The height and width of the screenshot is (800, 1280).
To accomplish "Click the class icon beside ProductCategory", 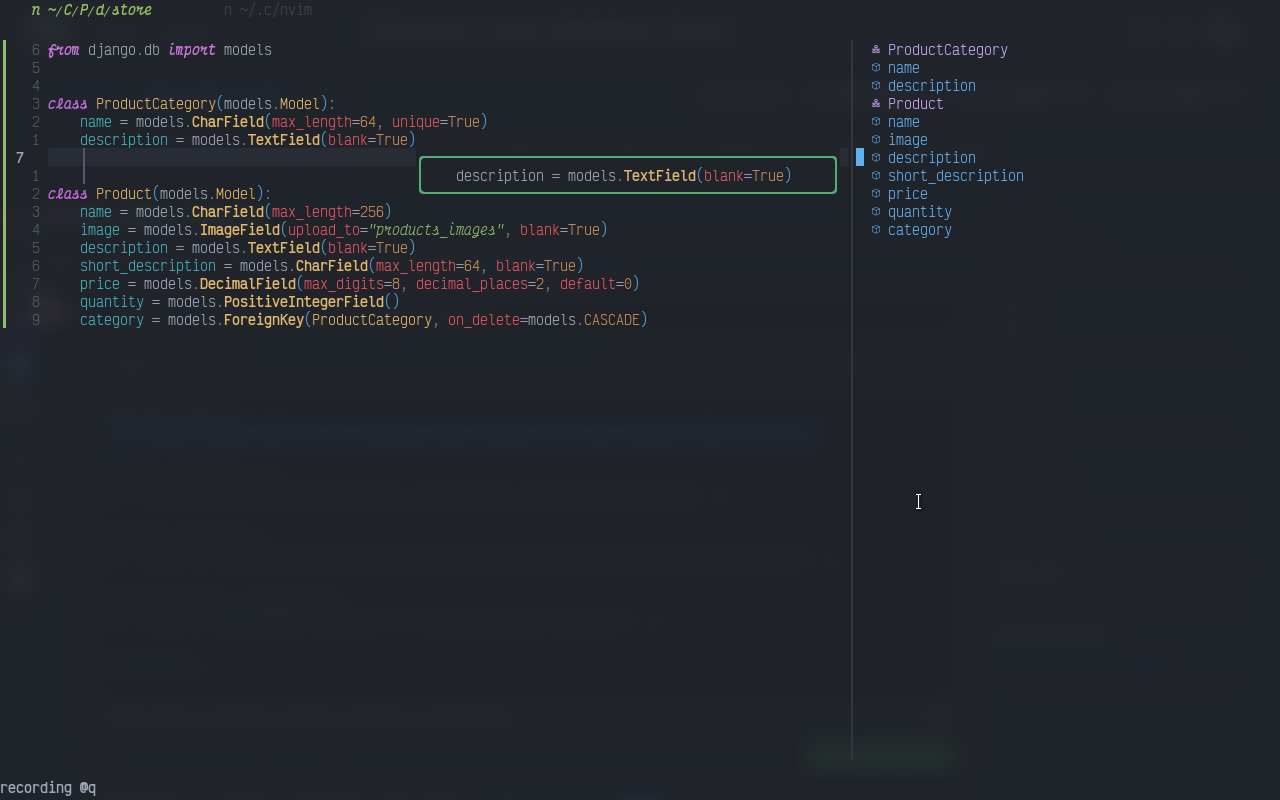I will [x=875, y=49].
